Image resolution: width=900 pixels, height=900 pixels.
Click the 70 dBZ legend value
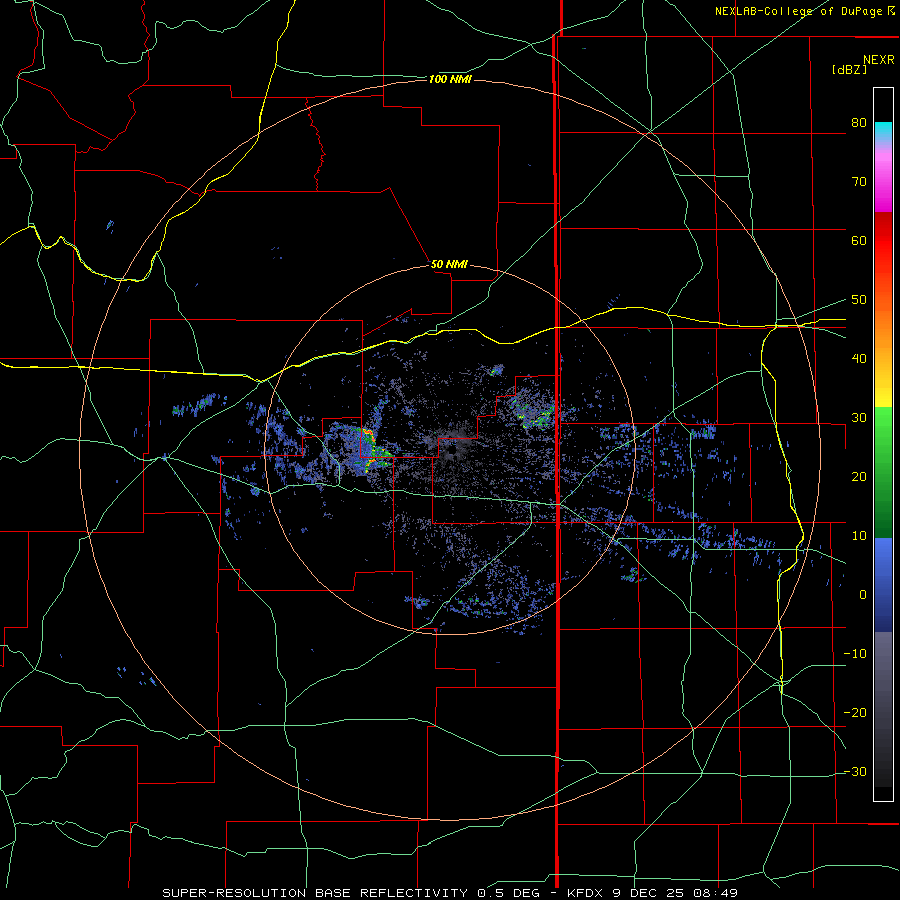[859, 181]
